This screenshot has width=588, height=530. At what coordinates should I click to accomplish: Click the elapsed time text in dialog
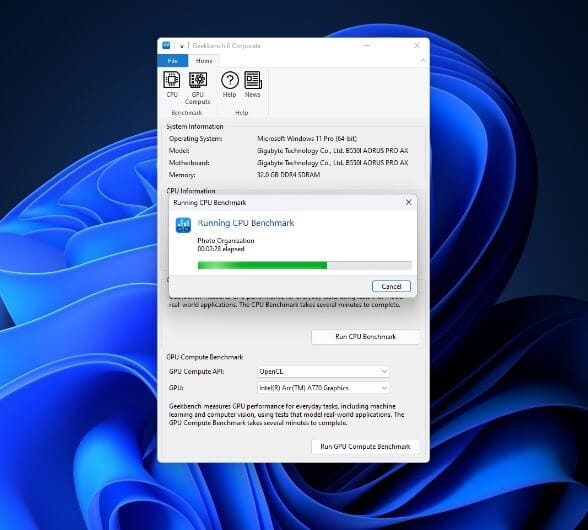221,249
